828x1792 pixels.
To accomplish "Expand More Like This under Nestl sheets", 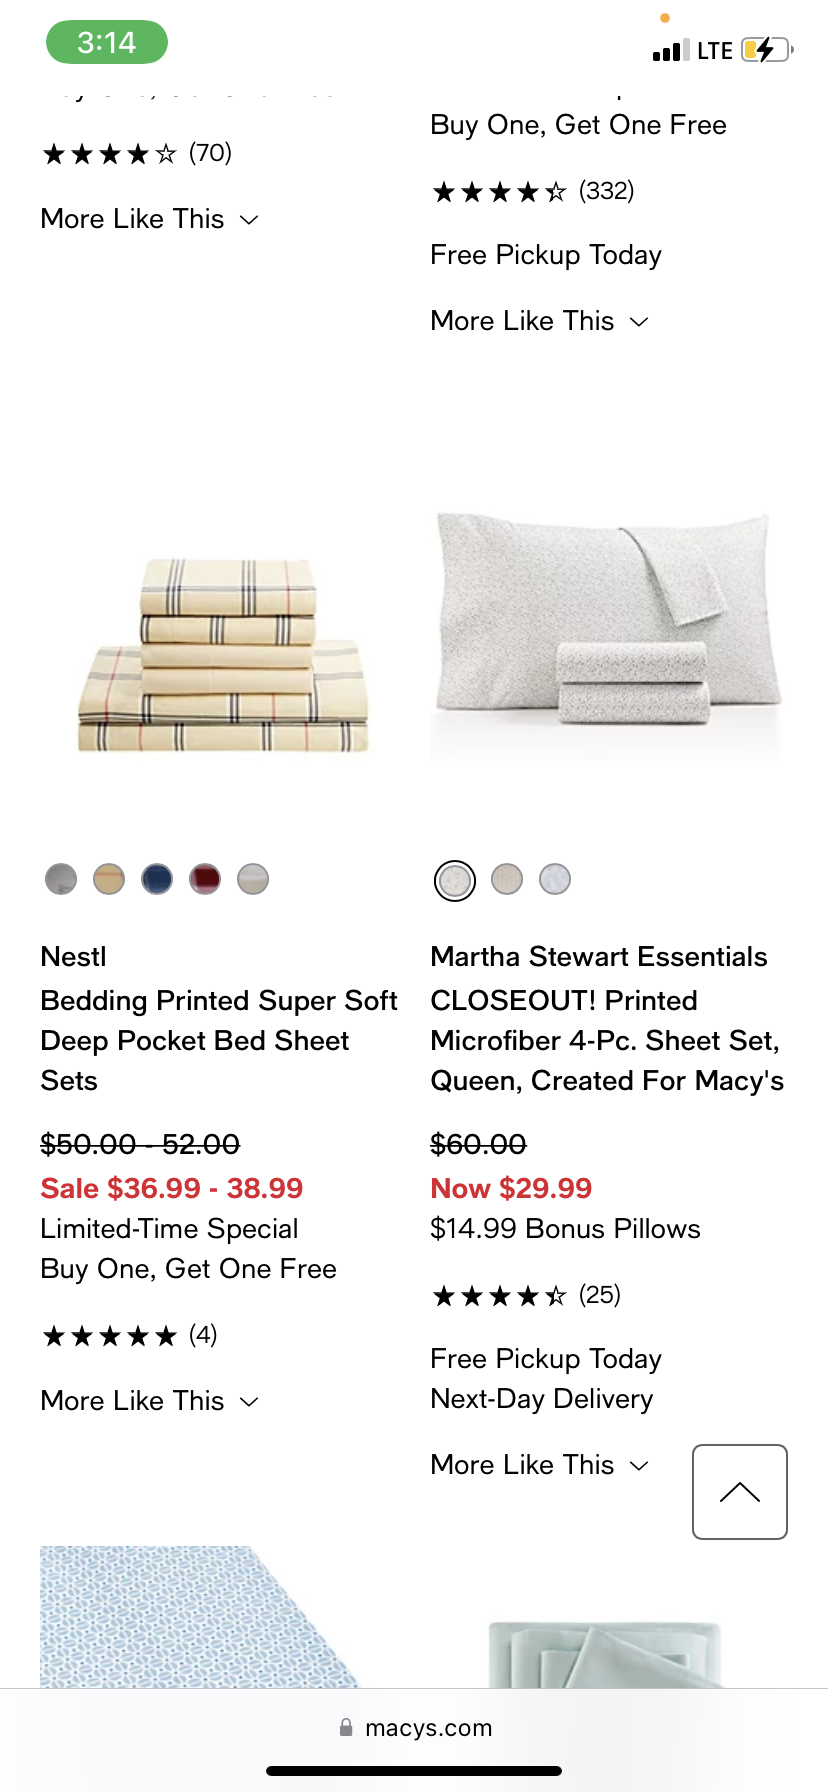I will (150, 1401).
